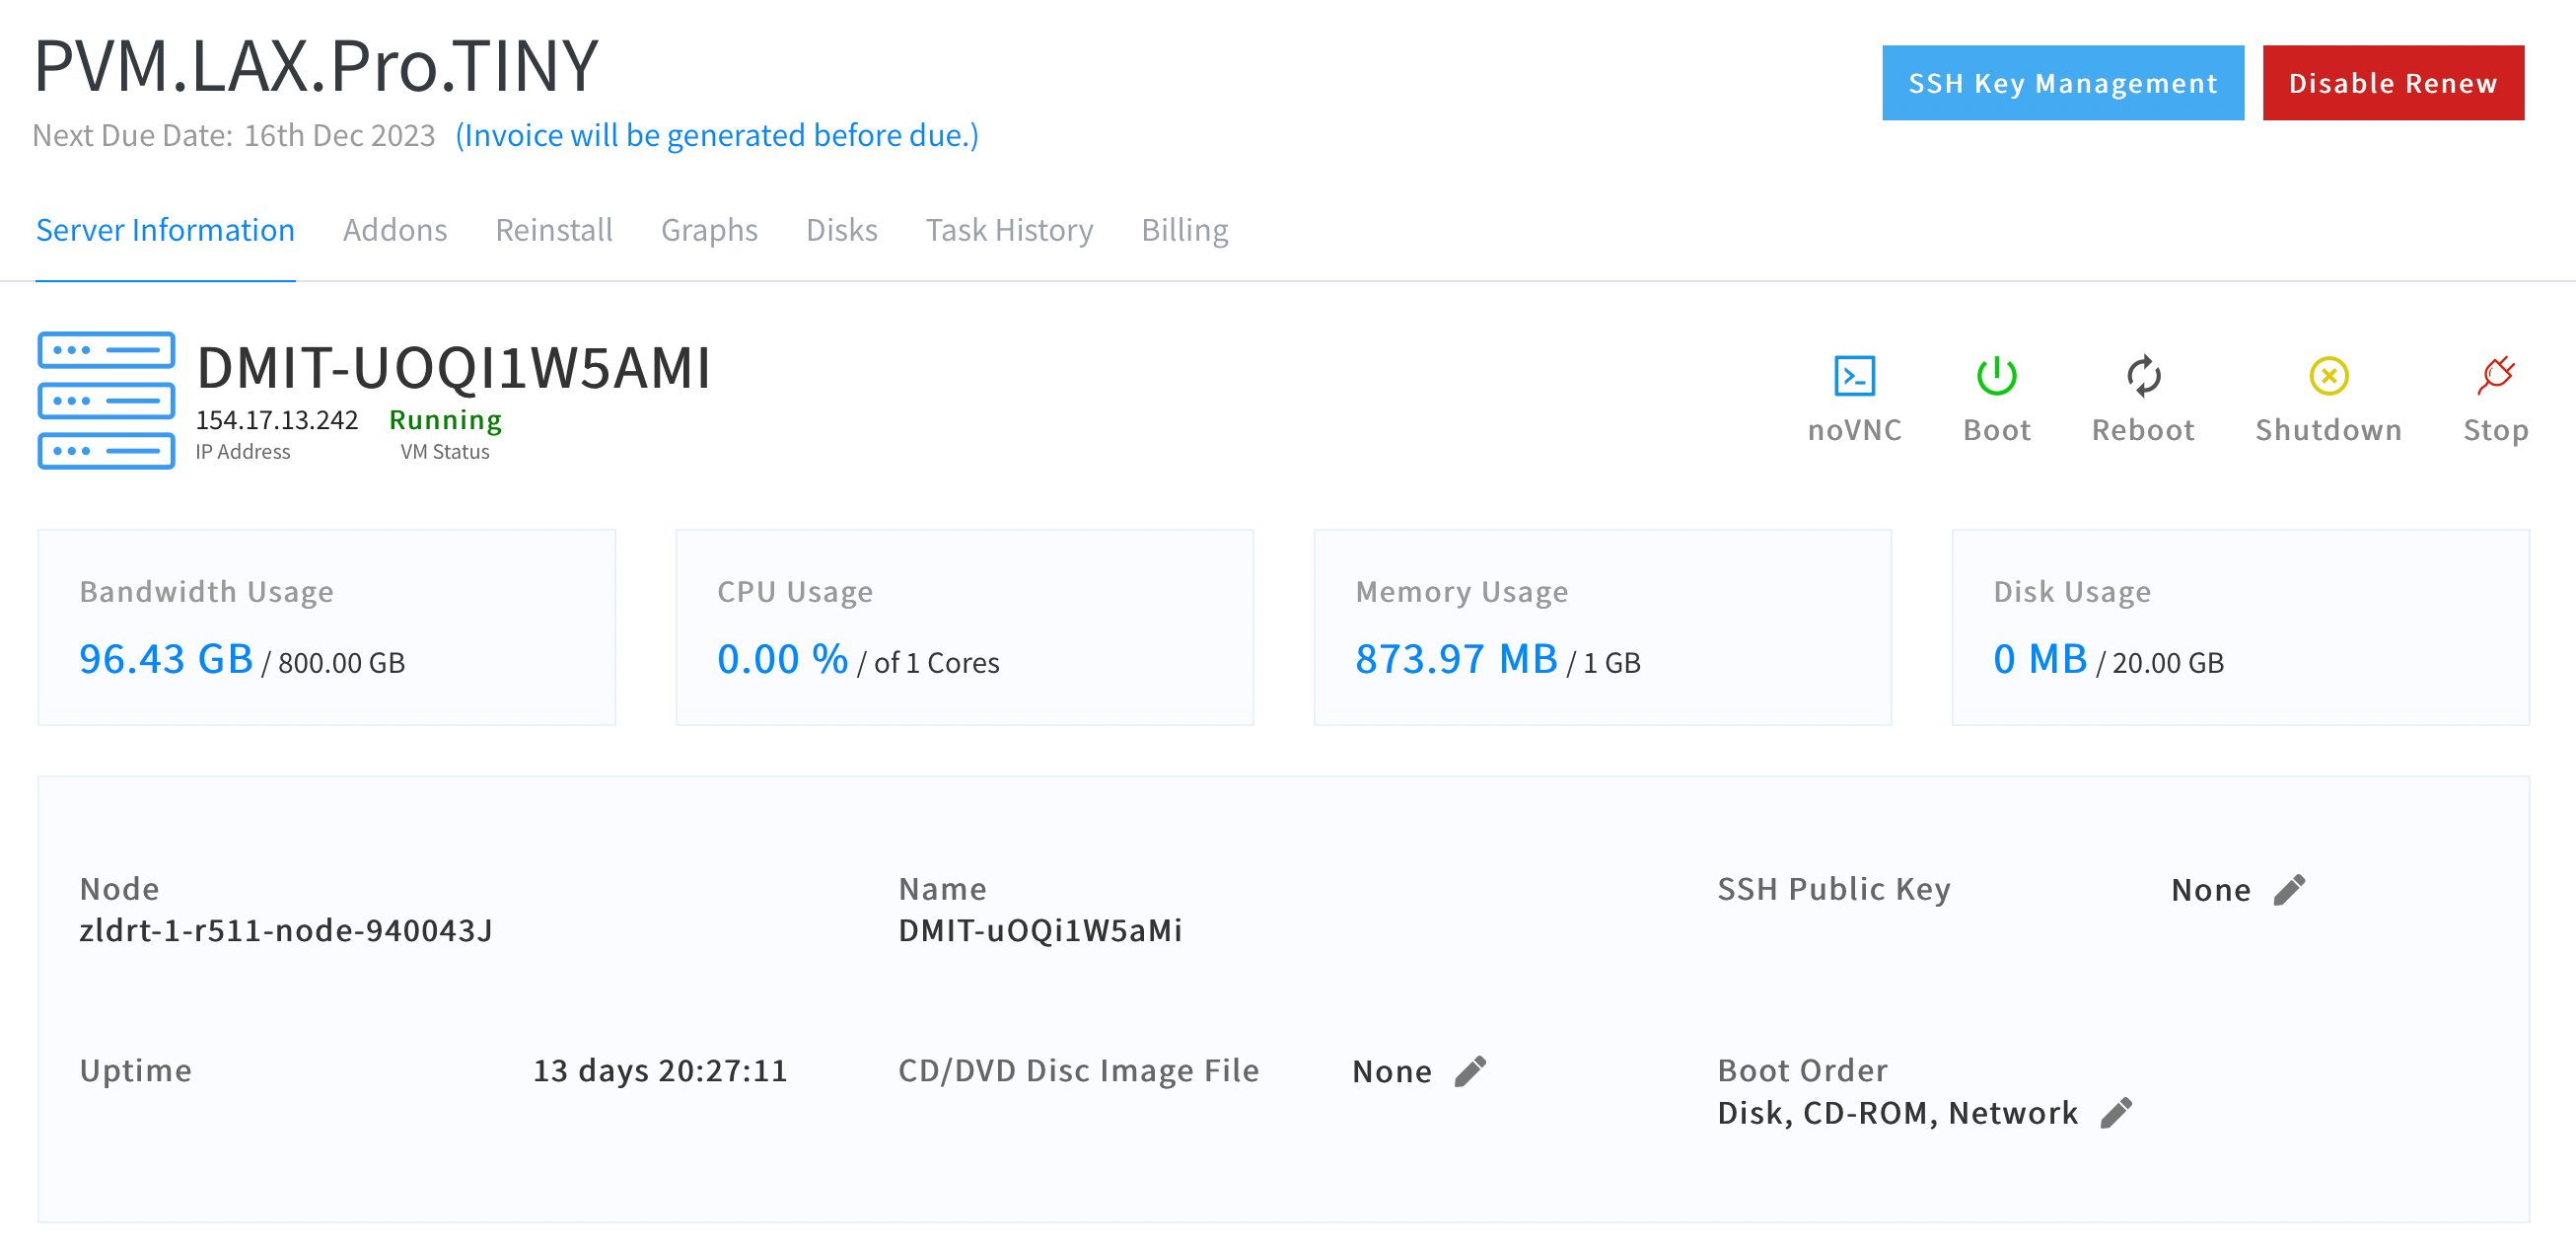Click the 0 MB disk usage value
2576x1247 pixels.
2040,658
